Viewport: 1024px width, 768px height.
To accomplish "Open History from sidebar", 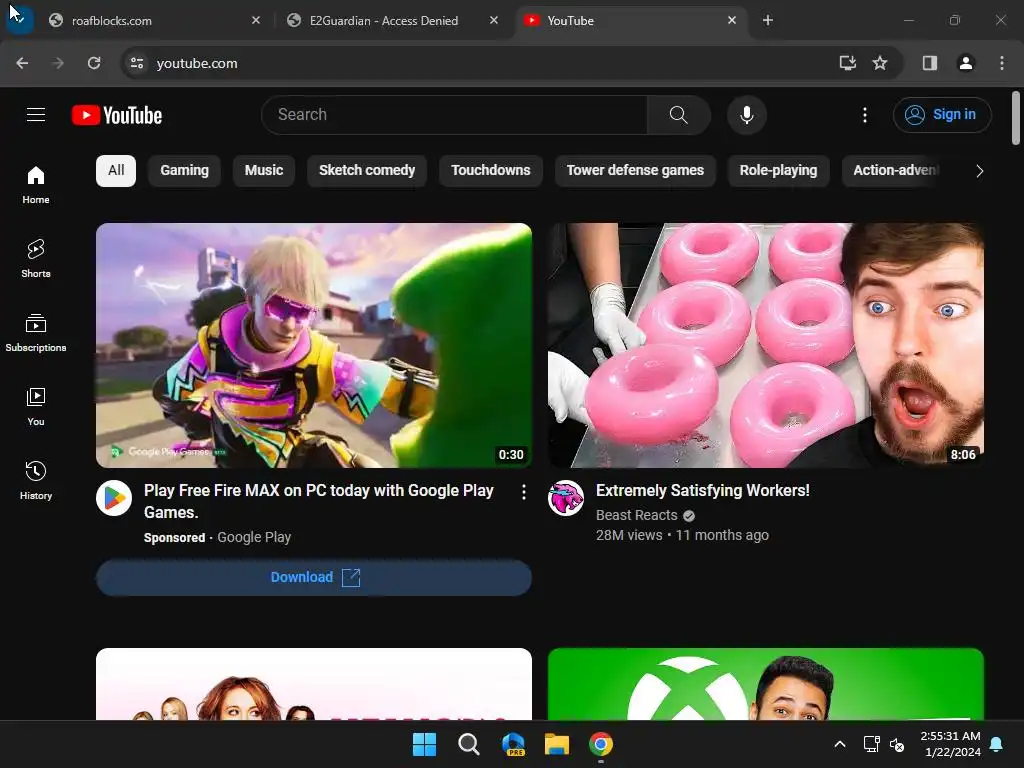I will click(x=36, y=480).
